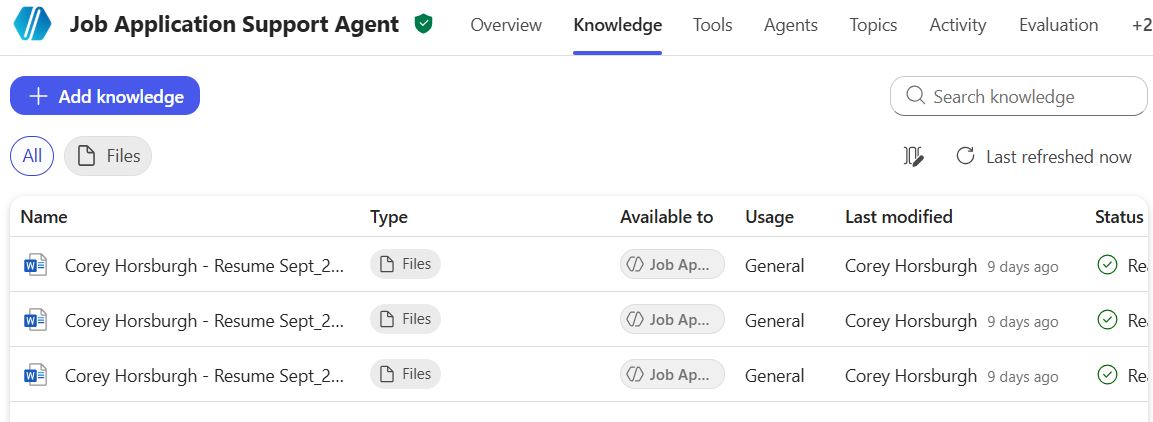Click the refresh icon beside Last refreshed

(965, 156)
